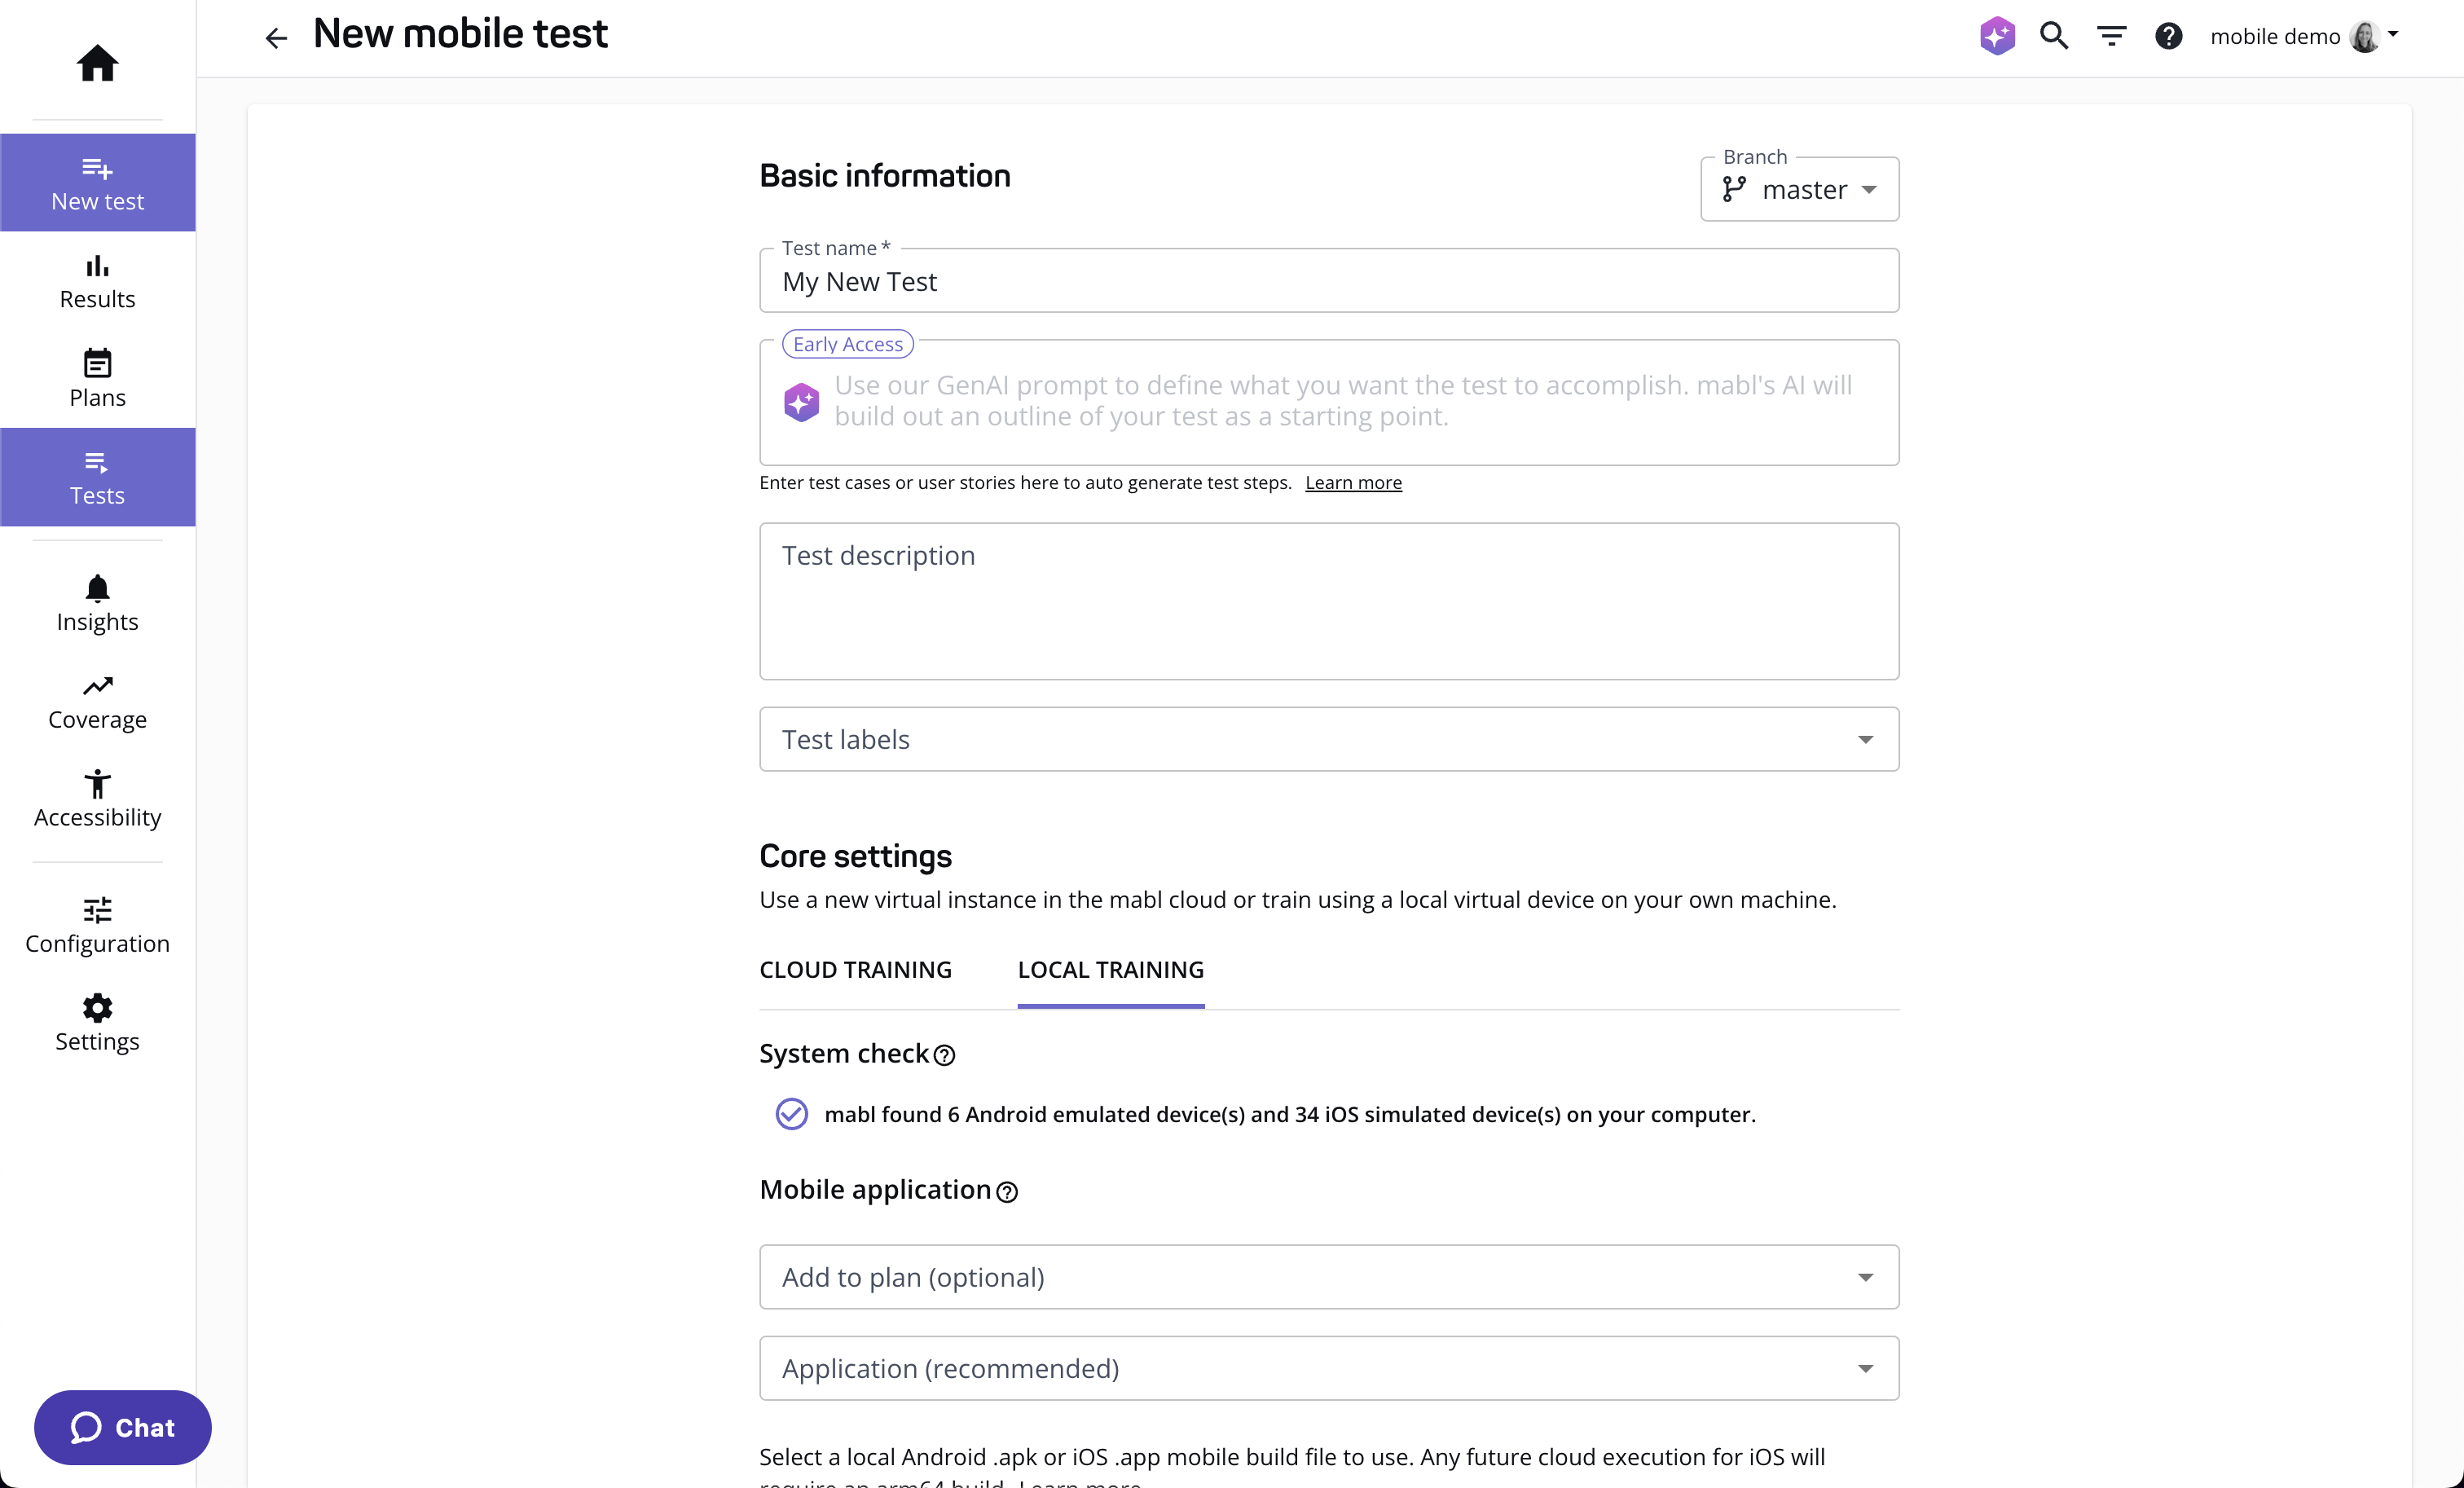The width and height of the screenshot is (2464, 1488).
Task: Click the New mobile test page title
Action: tap(460, 34)
